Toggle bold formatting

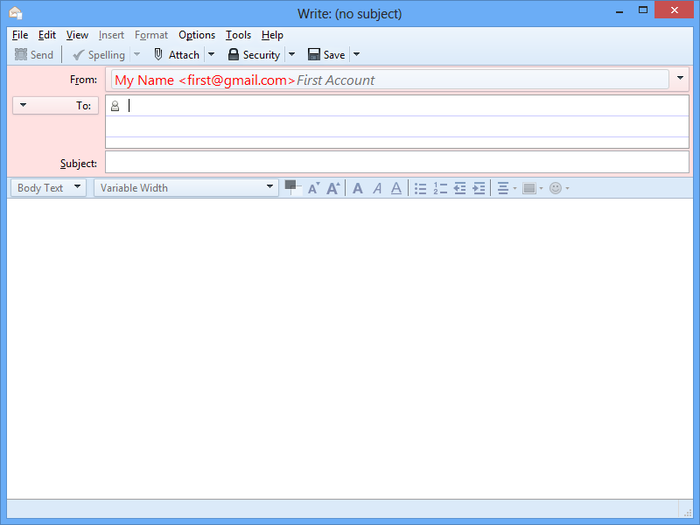[x=358, y=188]
